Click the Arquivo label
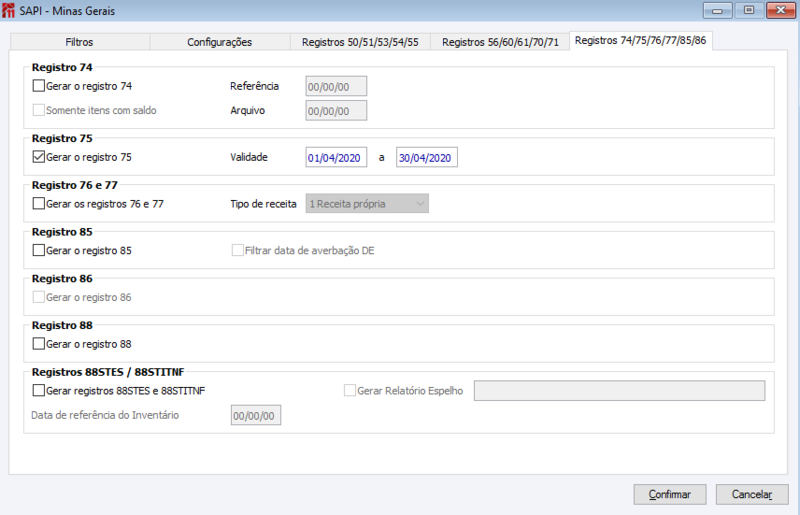The height and width of the screenshot is (515, 800). [247, 110]
